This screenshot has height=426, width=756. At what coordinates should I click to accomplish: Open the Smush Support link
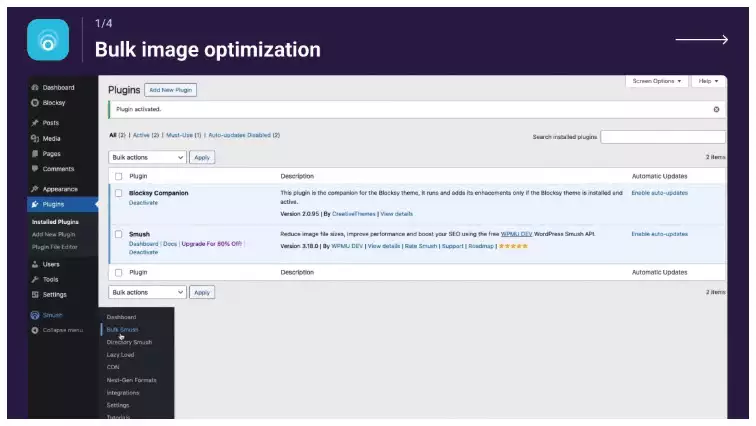coord(452,246)
